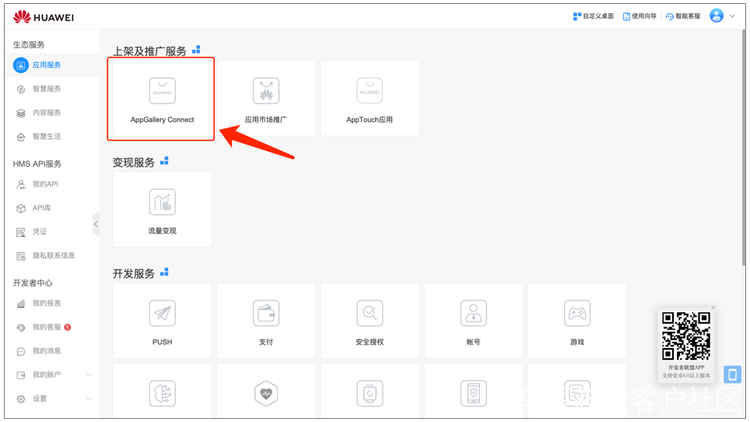Click customize icon beside 开发服务
Image resolution: width=750 pixels, height=422 pixels.
pyautogui.click(x=164, y=272)
